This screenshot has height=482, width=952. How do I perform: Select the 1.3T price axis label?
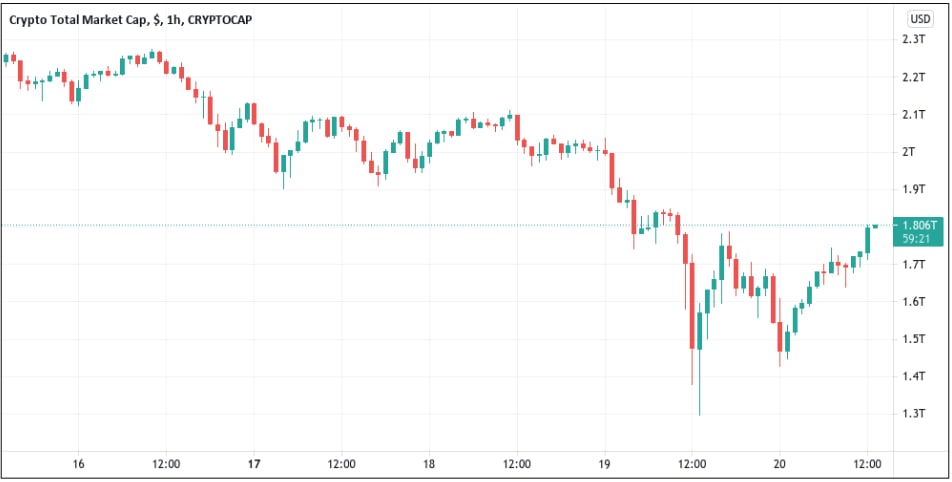(x=912, y=414)
